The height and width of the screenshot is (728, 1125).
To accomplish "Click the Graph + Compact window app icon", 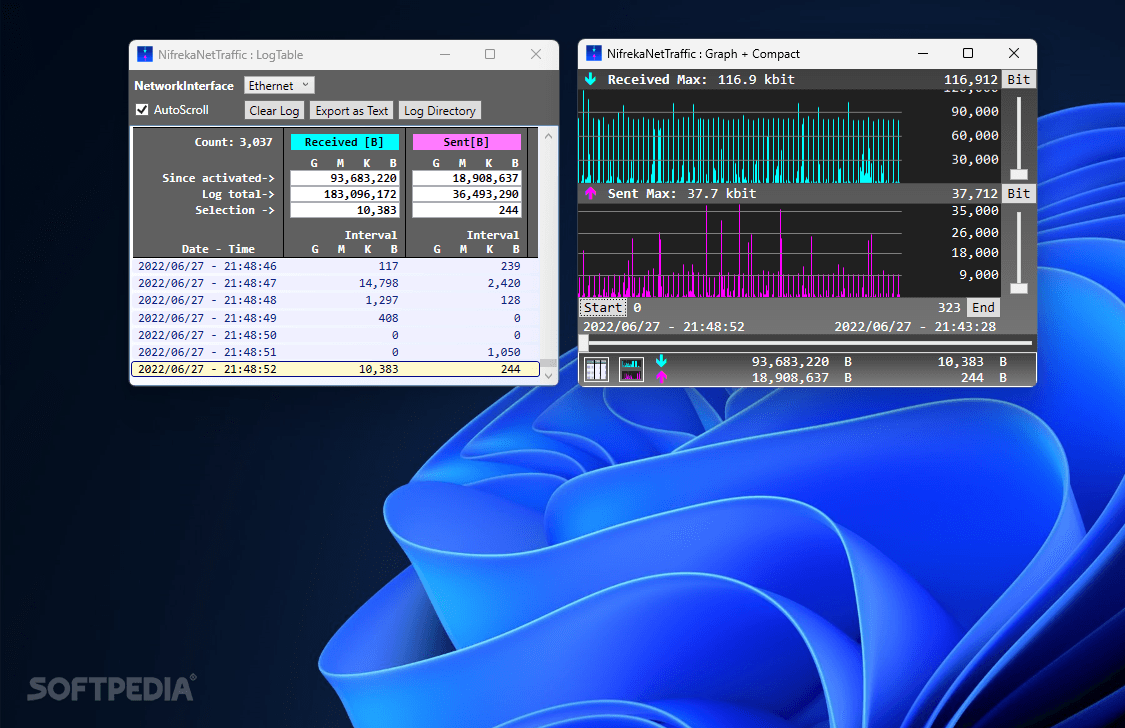I will [593, 53].
